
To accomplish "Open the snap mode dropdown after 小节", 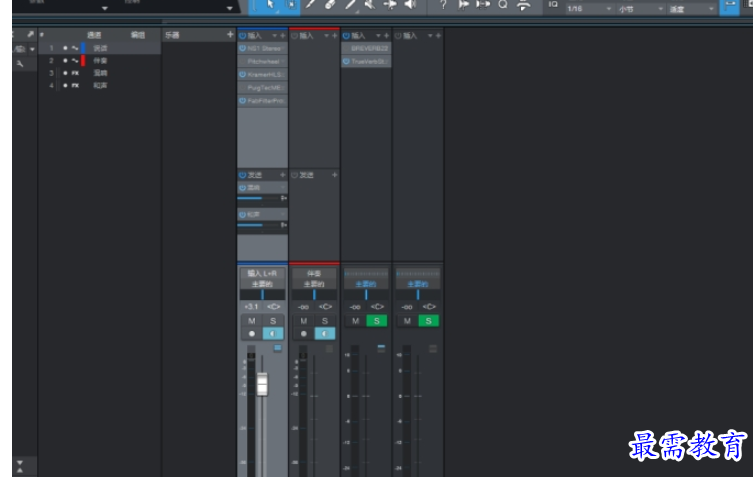I will [x=692, y=9].
